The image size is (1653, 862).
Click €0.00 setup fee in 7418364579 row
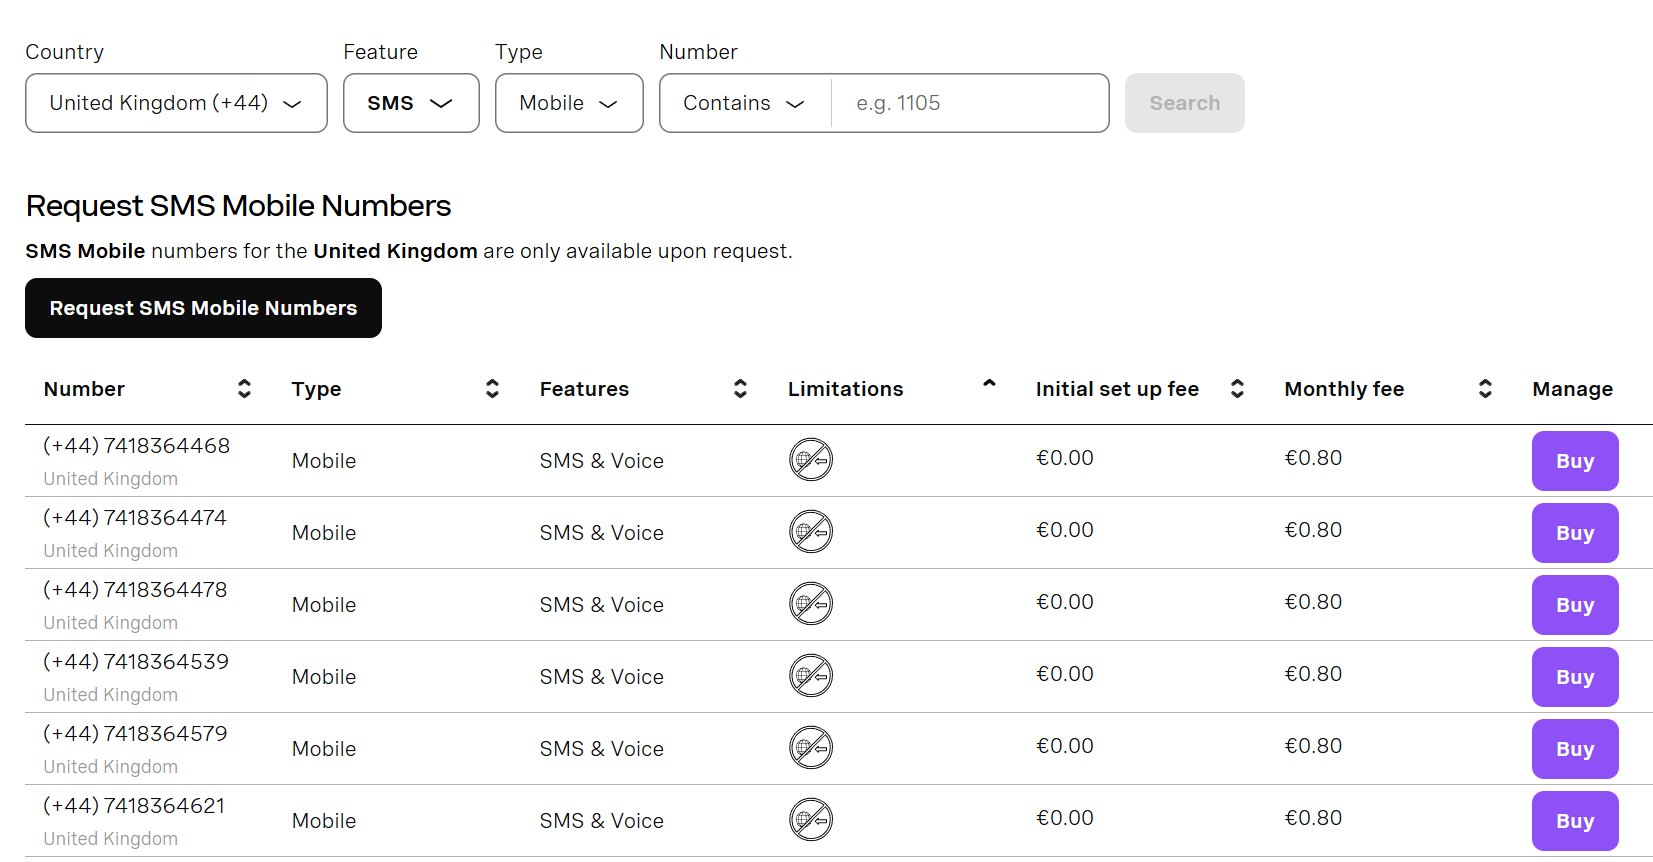coord(1065,746)
